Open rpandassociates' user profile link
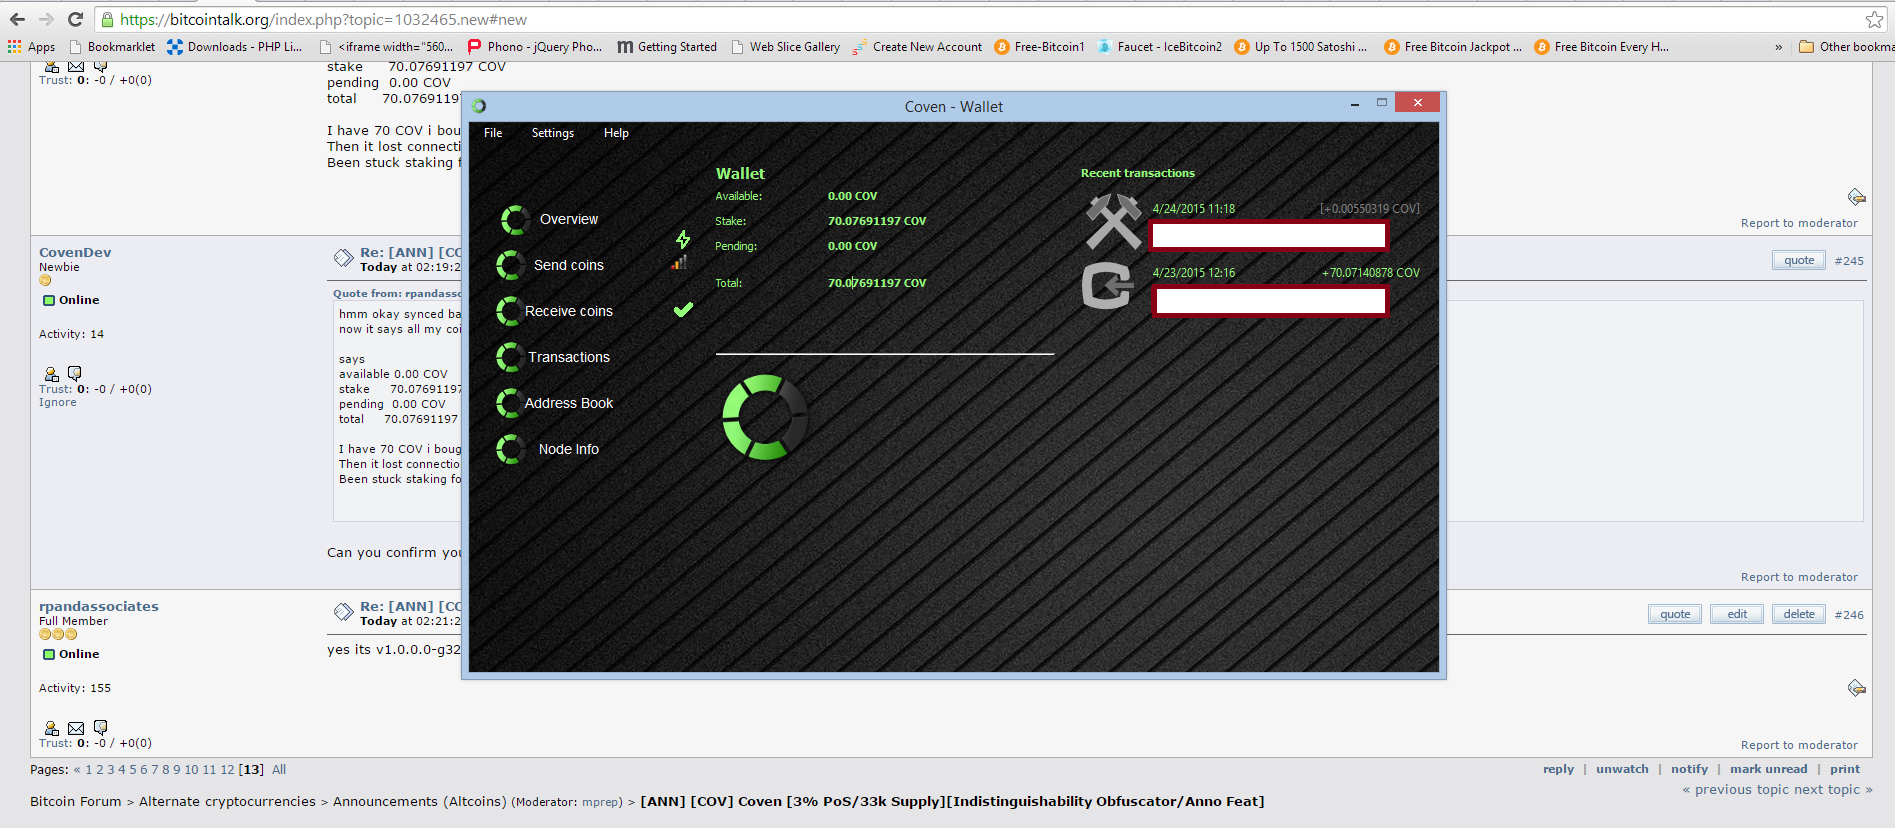This screenshot has height=828, width=1895. pos(99,607)
